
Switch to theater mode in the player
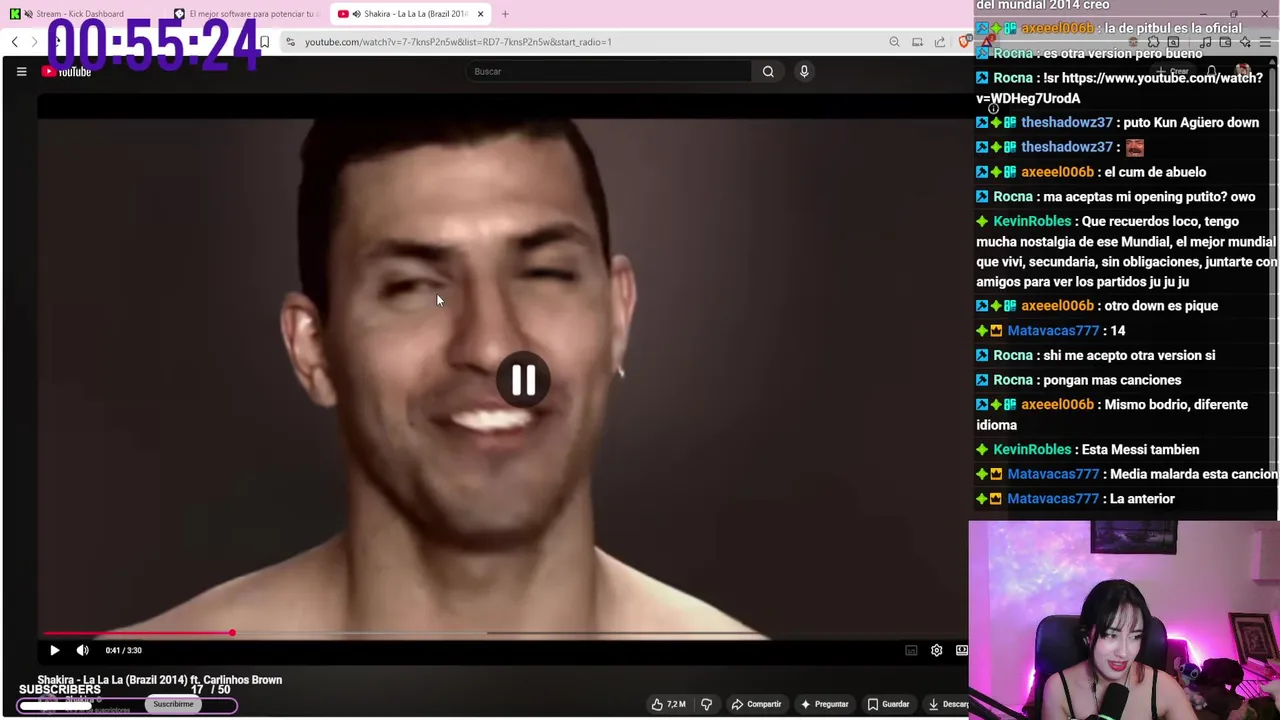[x=961, y=650]
